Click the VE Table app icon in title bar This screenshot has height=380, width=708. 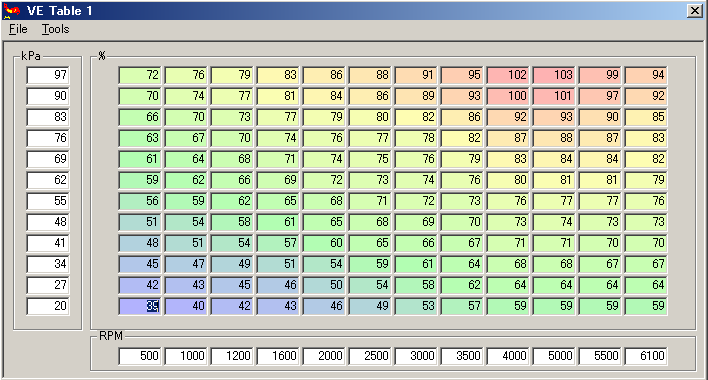click(12, 10)
